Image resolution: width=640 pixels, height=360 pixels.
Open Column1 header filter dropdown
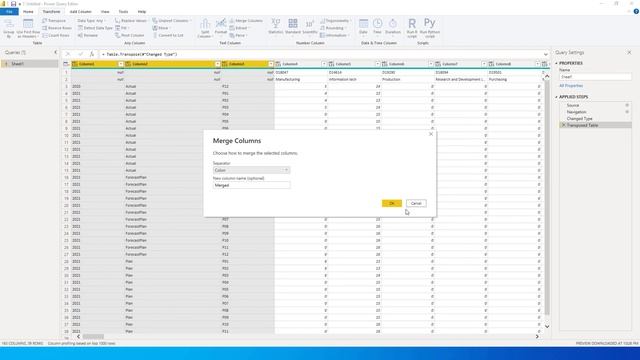(x=120, y=64)
